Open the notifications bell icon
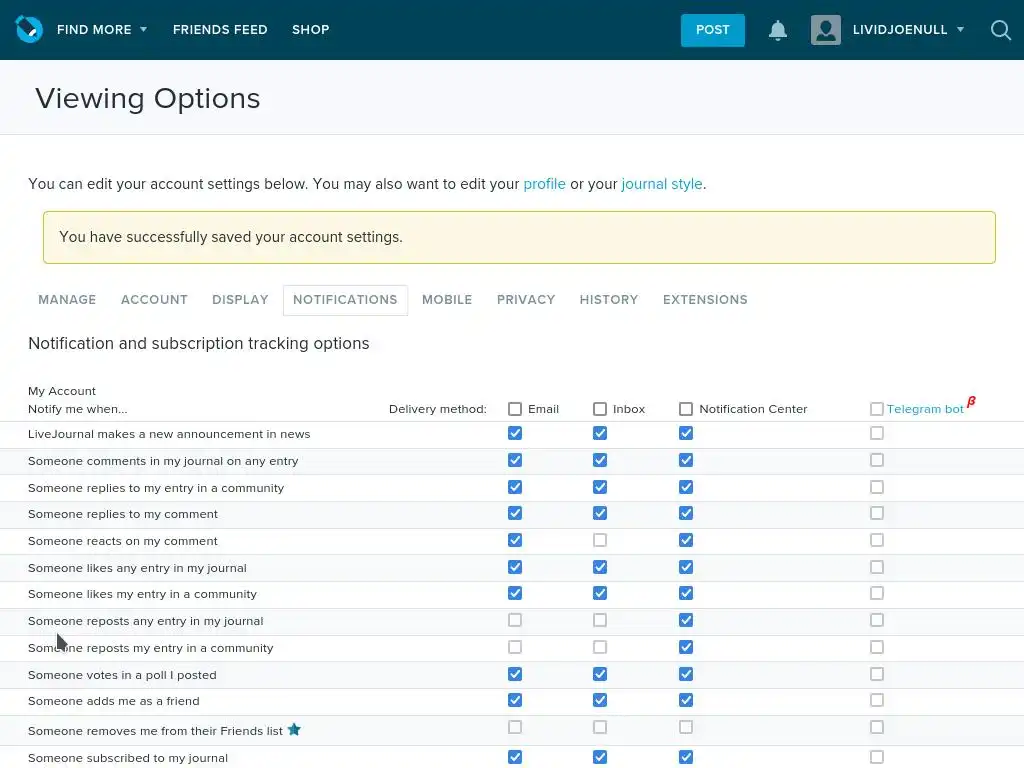Viewport: 1024px width, 768px height. [x=778, y=30]
